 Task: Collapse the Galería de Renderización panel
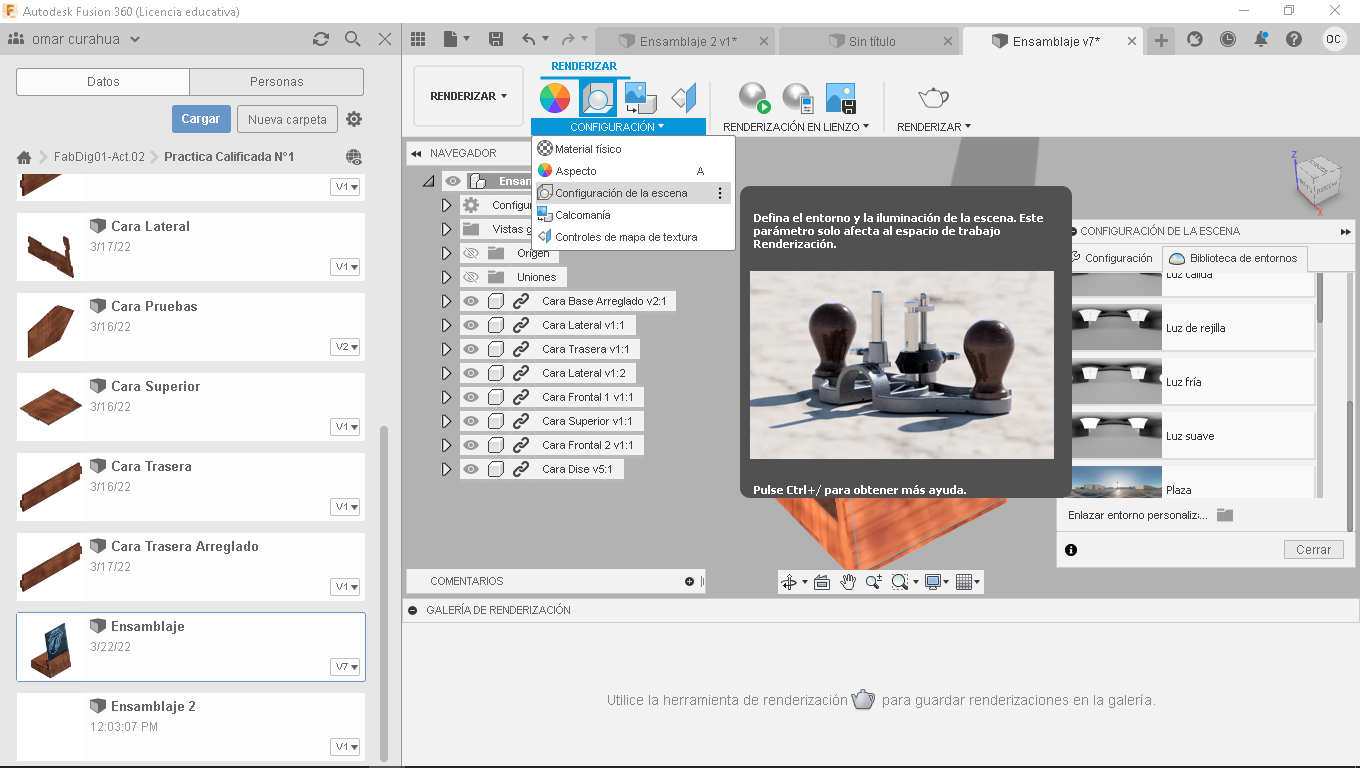coord(412,610)
